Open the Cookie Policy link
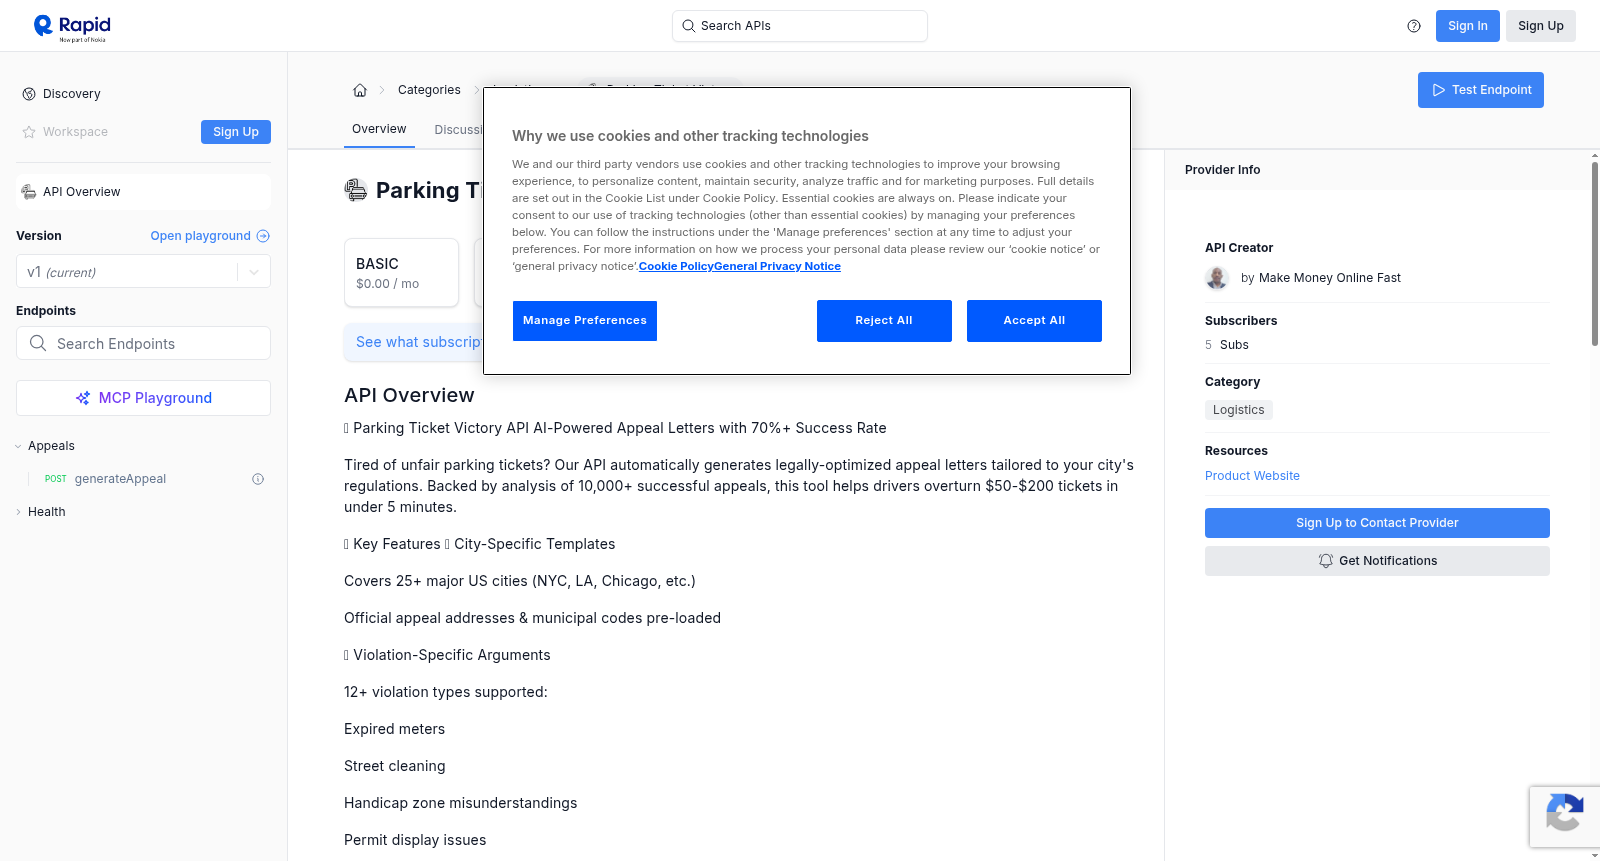The height and width of the screenshot is (861, 1600). pyautogui.click(x=676, y=266)
